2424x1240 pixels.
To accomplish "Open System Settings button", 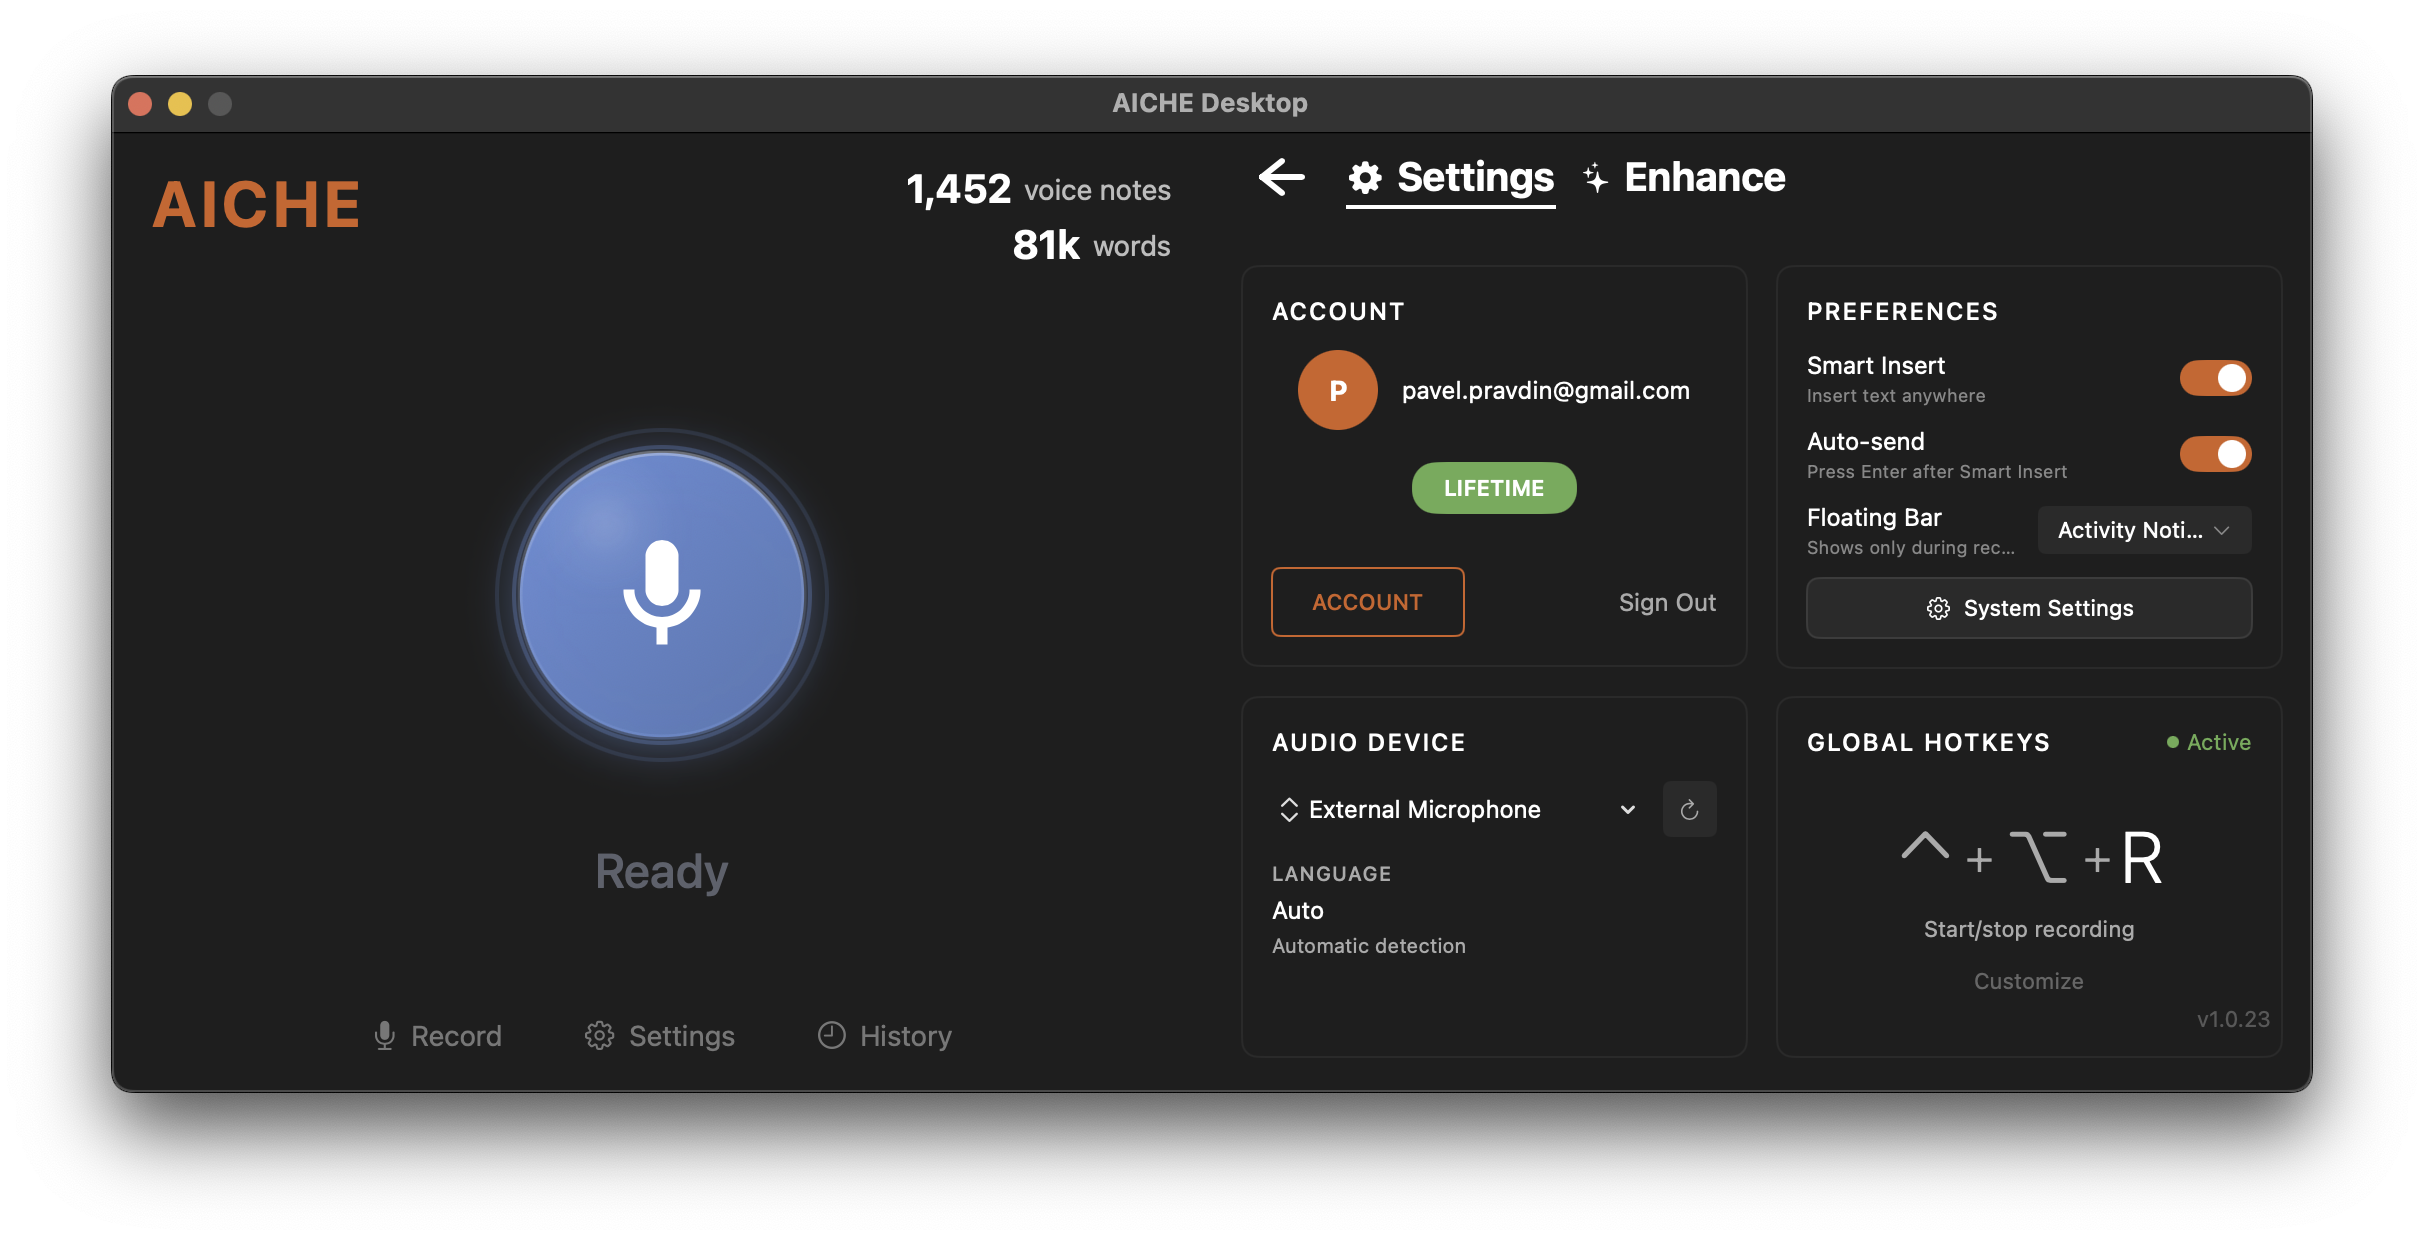I will pos(2029,608).
